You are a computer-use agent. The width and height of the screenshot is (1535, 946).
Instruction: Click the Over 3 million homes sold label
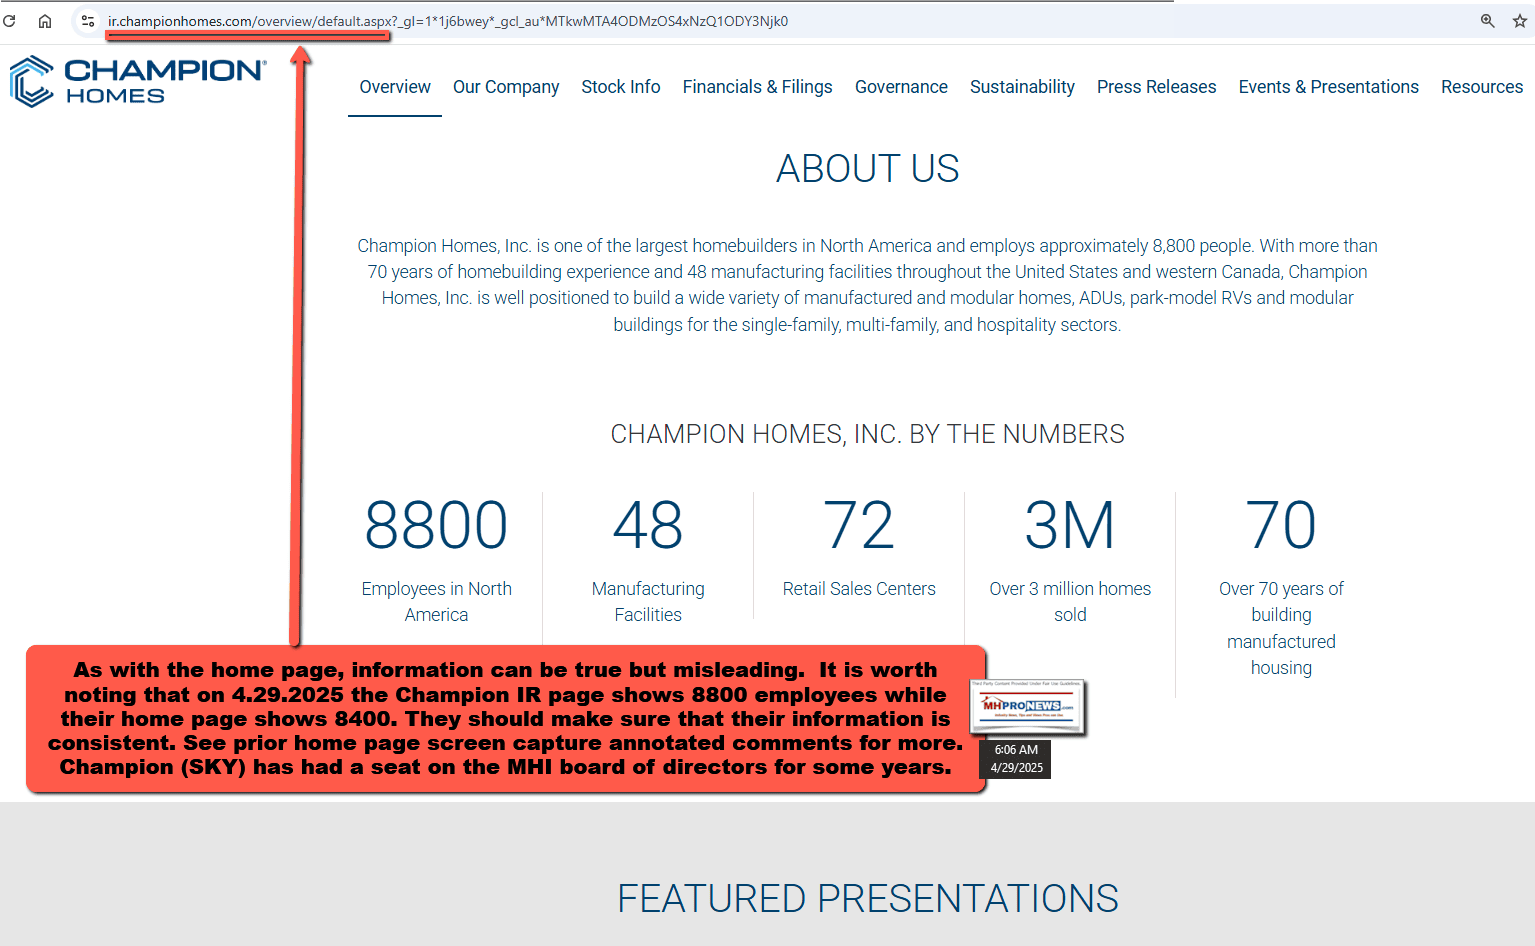[x=1070, y=602]
